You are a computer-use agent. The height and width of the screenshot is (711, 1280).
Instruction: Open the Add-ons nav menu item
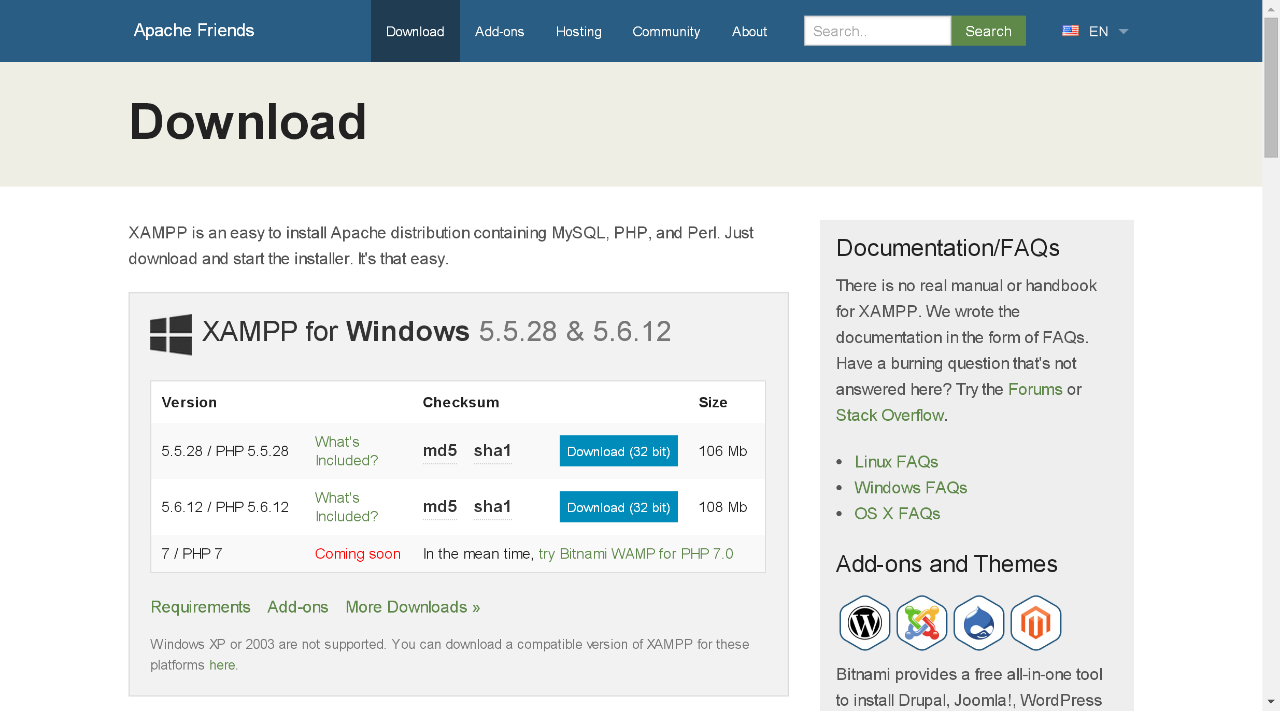click(x=500, y=31)
